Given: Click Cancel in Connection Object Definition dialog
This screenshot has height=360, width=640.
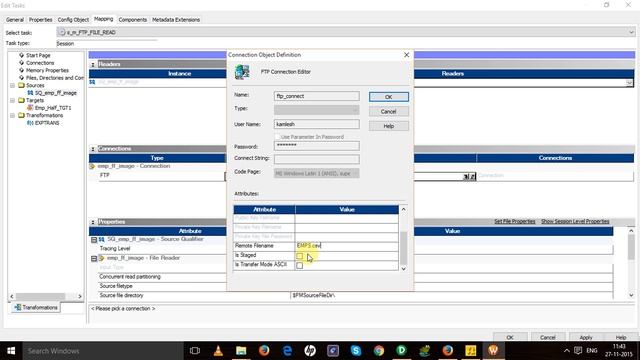Looking at the screenshot, I should coord(389,111).
